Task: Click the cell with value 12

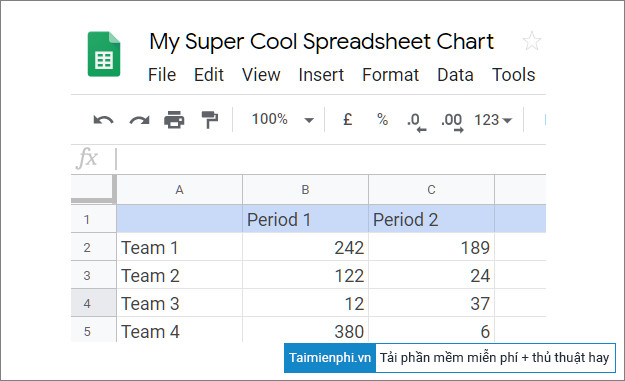Action: pos(305,303)
